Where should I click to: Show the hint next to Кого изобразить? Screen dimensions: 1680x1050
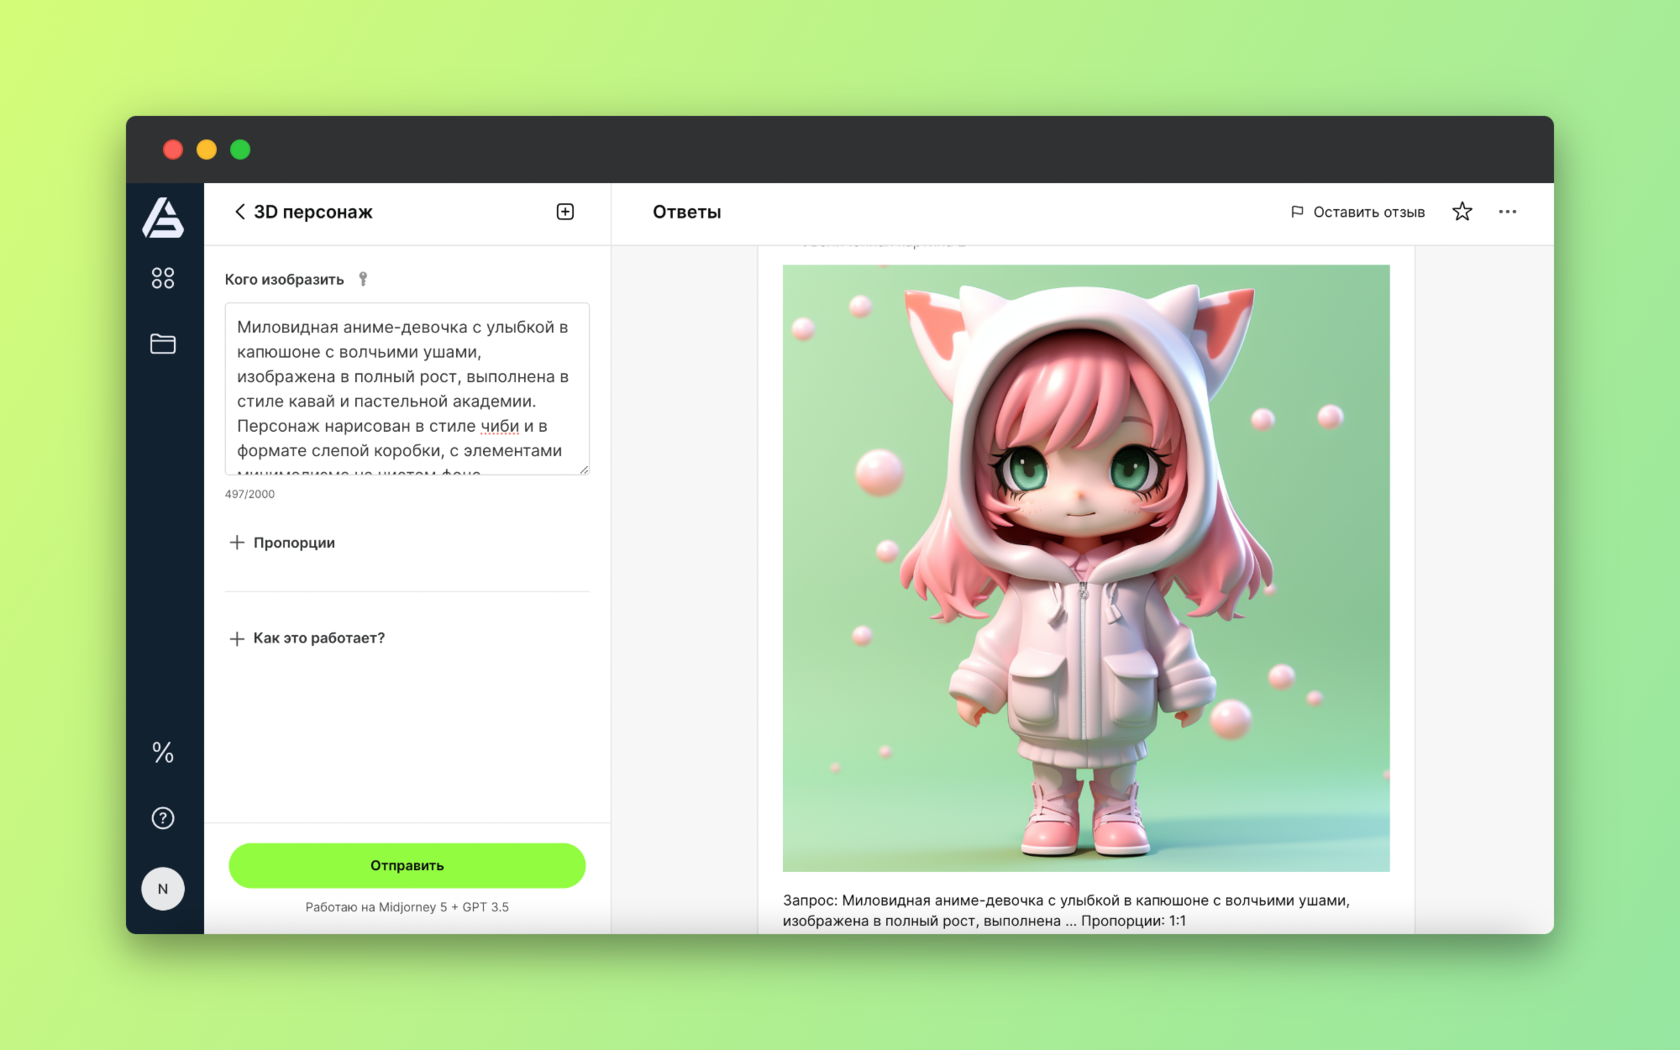(363, 279)
